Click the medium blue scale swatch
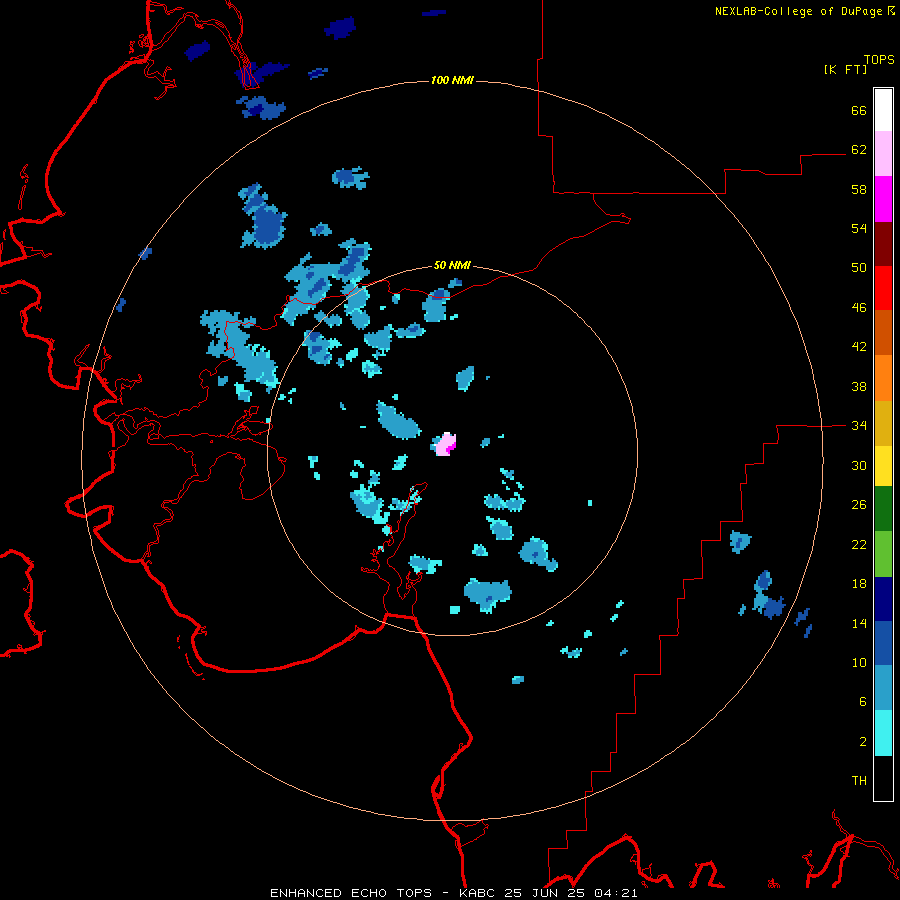Image resolution: width=900 pixels, height=900 pixels. tap(883, 643)
